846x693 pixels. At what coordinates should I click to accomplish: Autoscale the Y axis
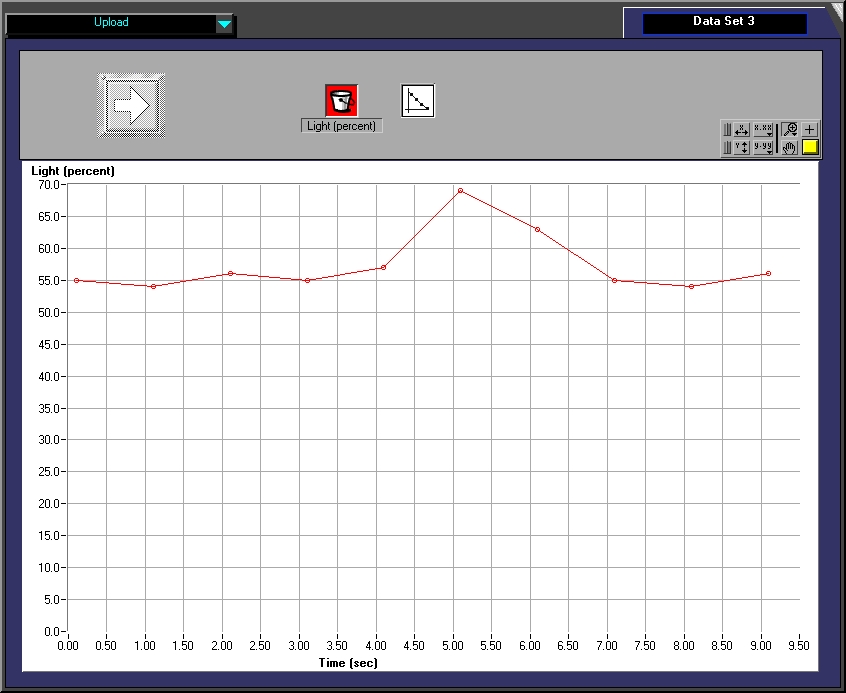click(x=741, y=147)
